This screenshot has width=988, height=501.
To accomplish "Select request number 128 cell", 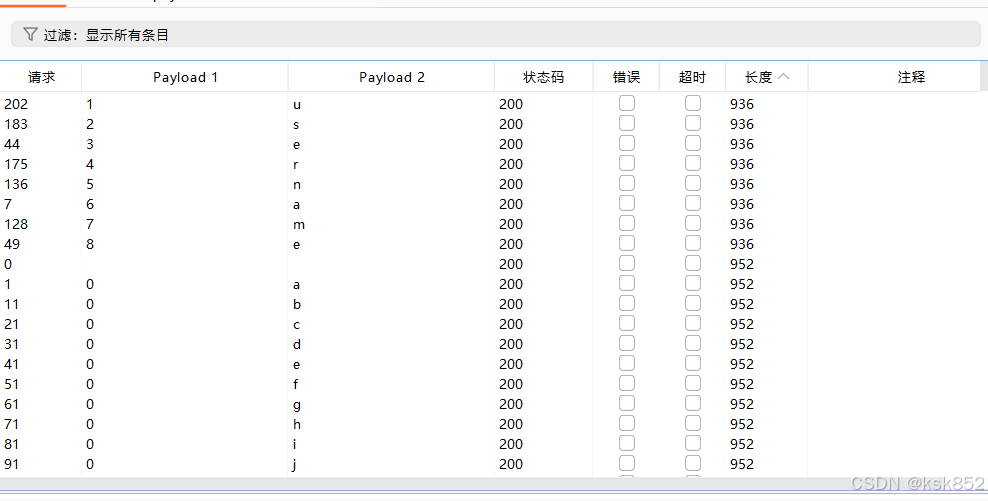I will [x=16, y=224].
